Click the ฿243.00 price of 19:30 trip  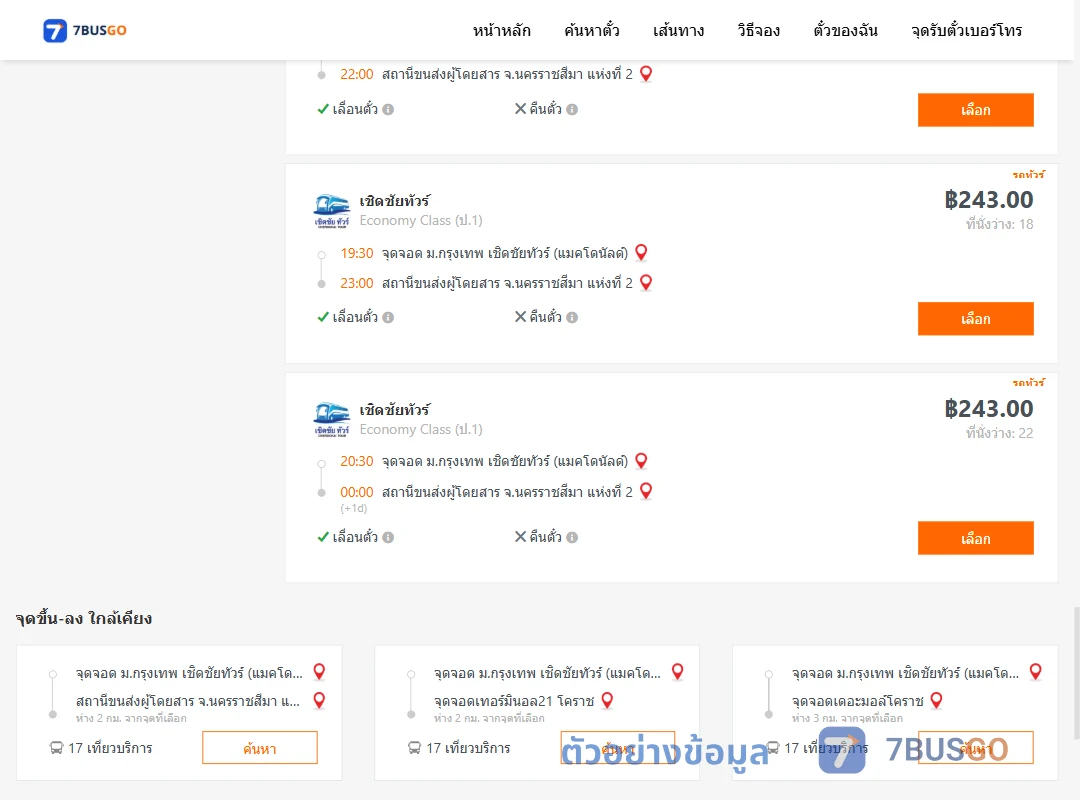pyautogui.click(x=989, y=200)
